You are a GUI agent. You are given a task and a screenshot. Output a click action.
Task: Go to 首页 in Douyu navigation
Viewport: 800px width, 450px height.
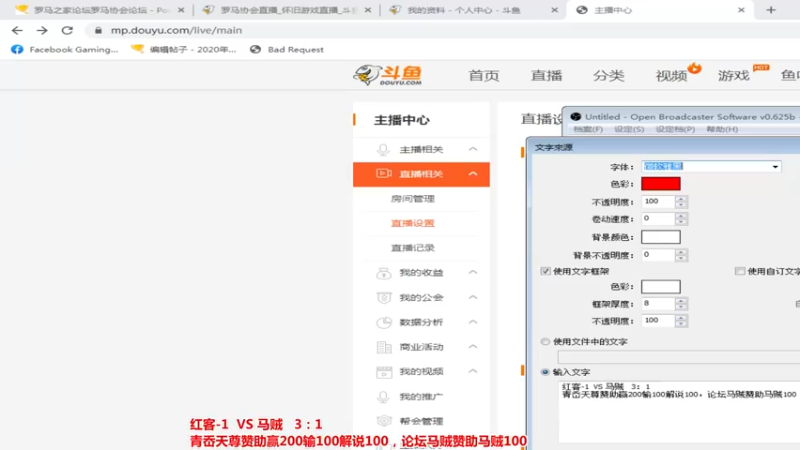tap(484, 76)
